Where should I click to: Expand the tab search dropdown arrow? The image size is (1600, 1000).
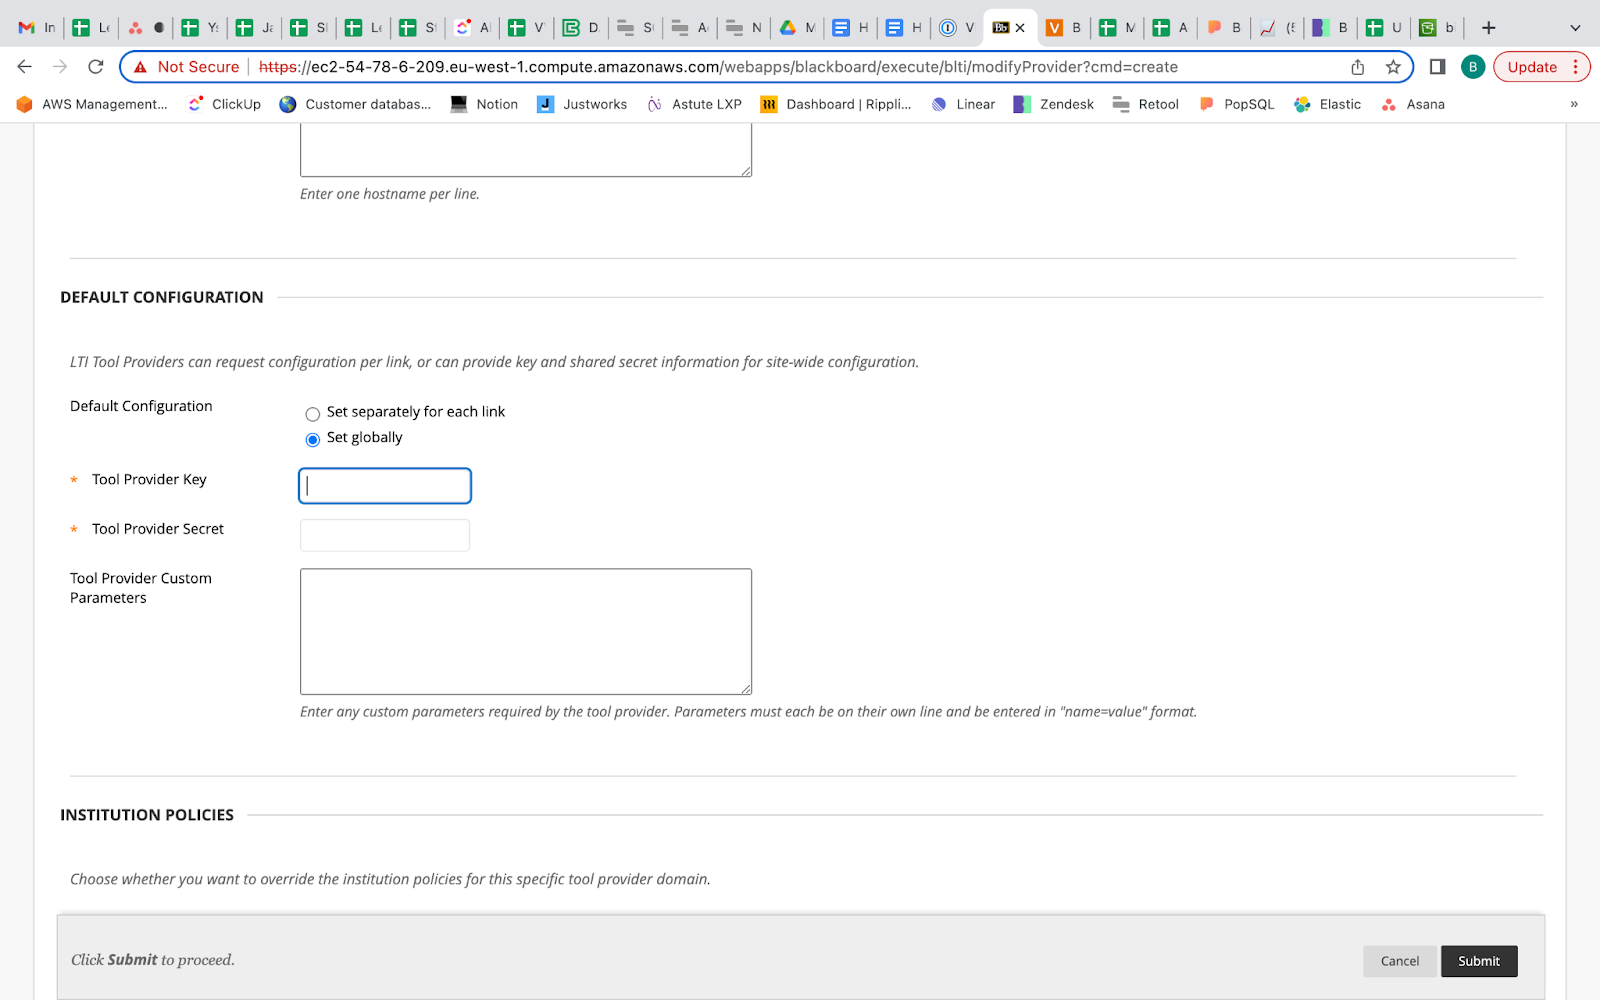pyautogui.click(x=1575, y=28)
